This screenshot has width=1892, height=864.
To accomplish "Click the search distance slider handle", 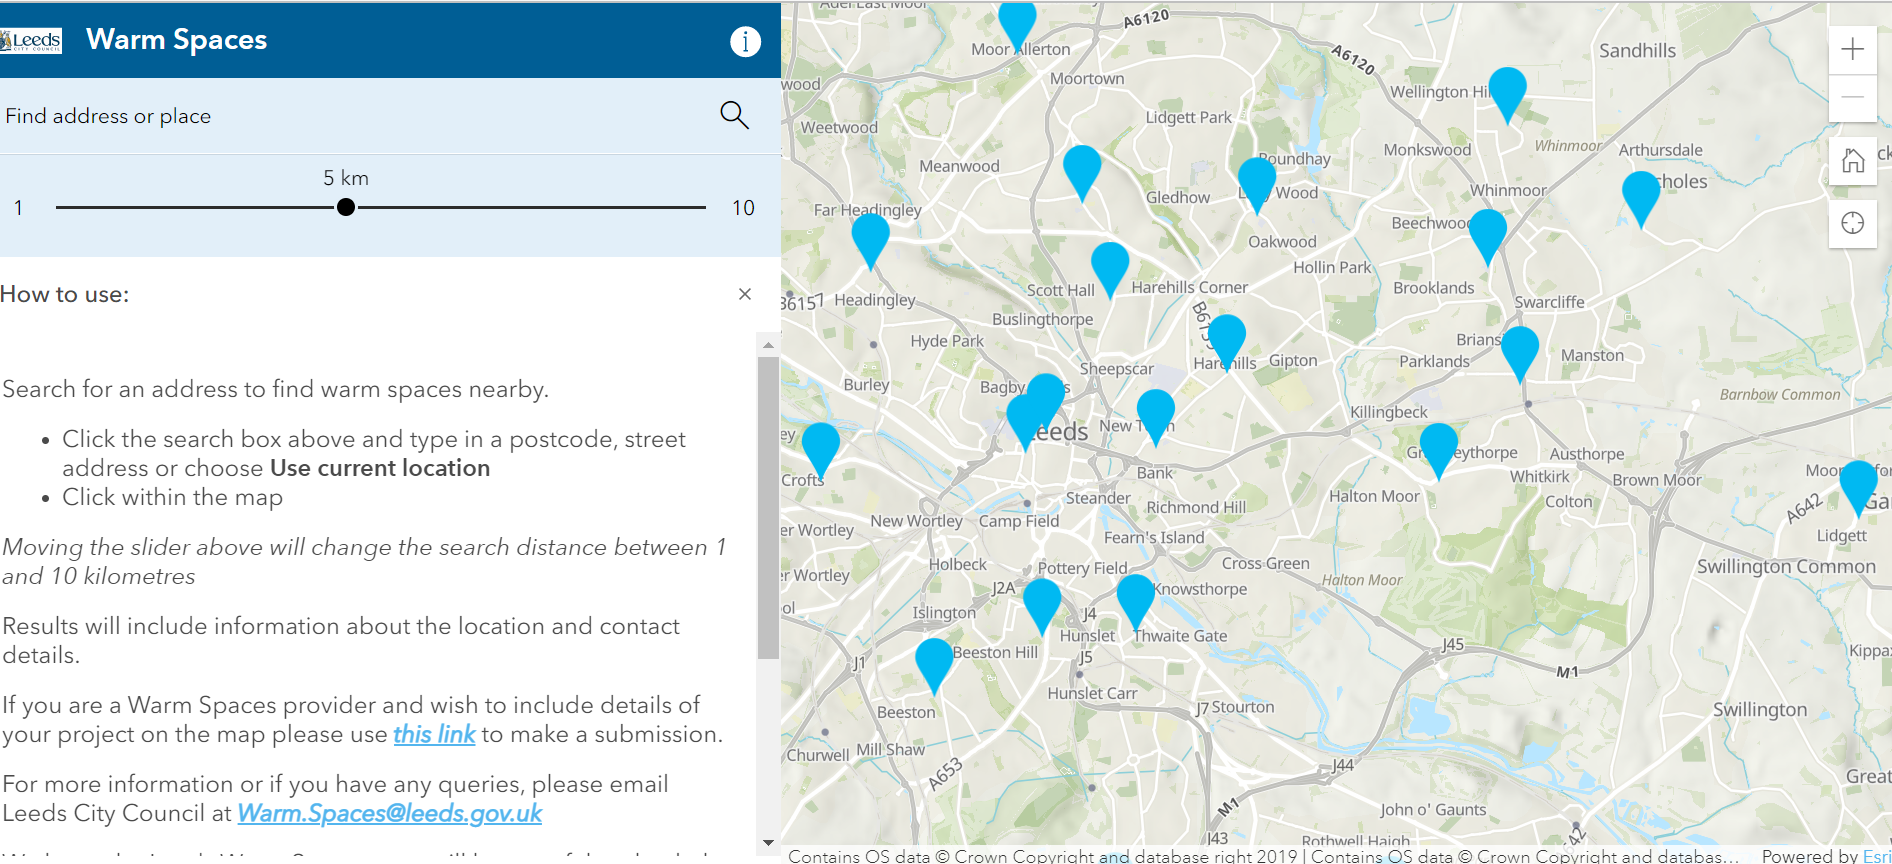I will point(346,207).
